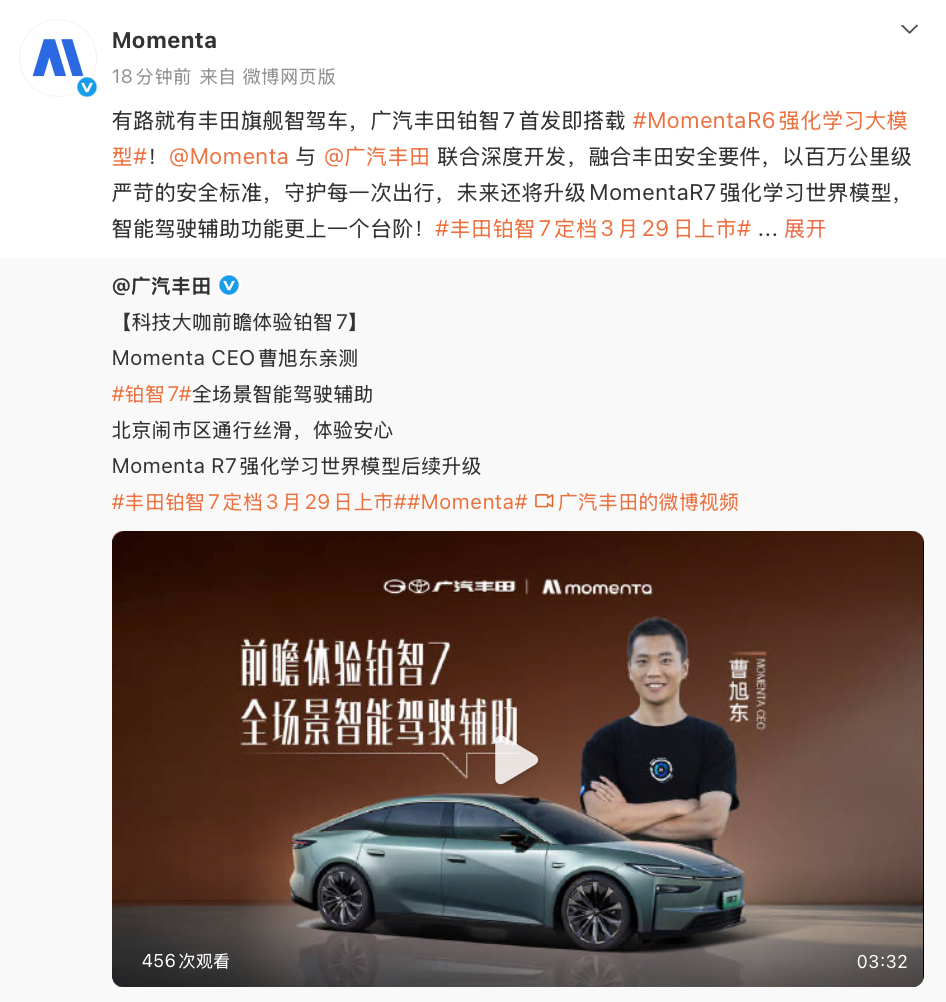Click verified badge next to 广汽丰田
Screen dimensions: 946x1002
(229, 285)
